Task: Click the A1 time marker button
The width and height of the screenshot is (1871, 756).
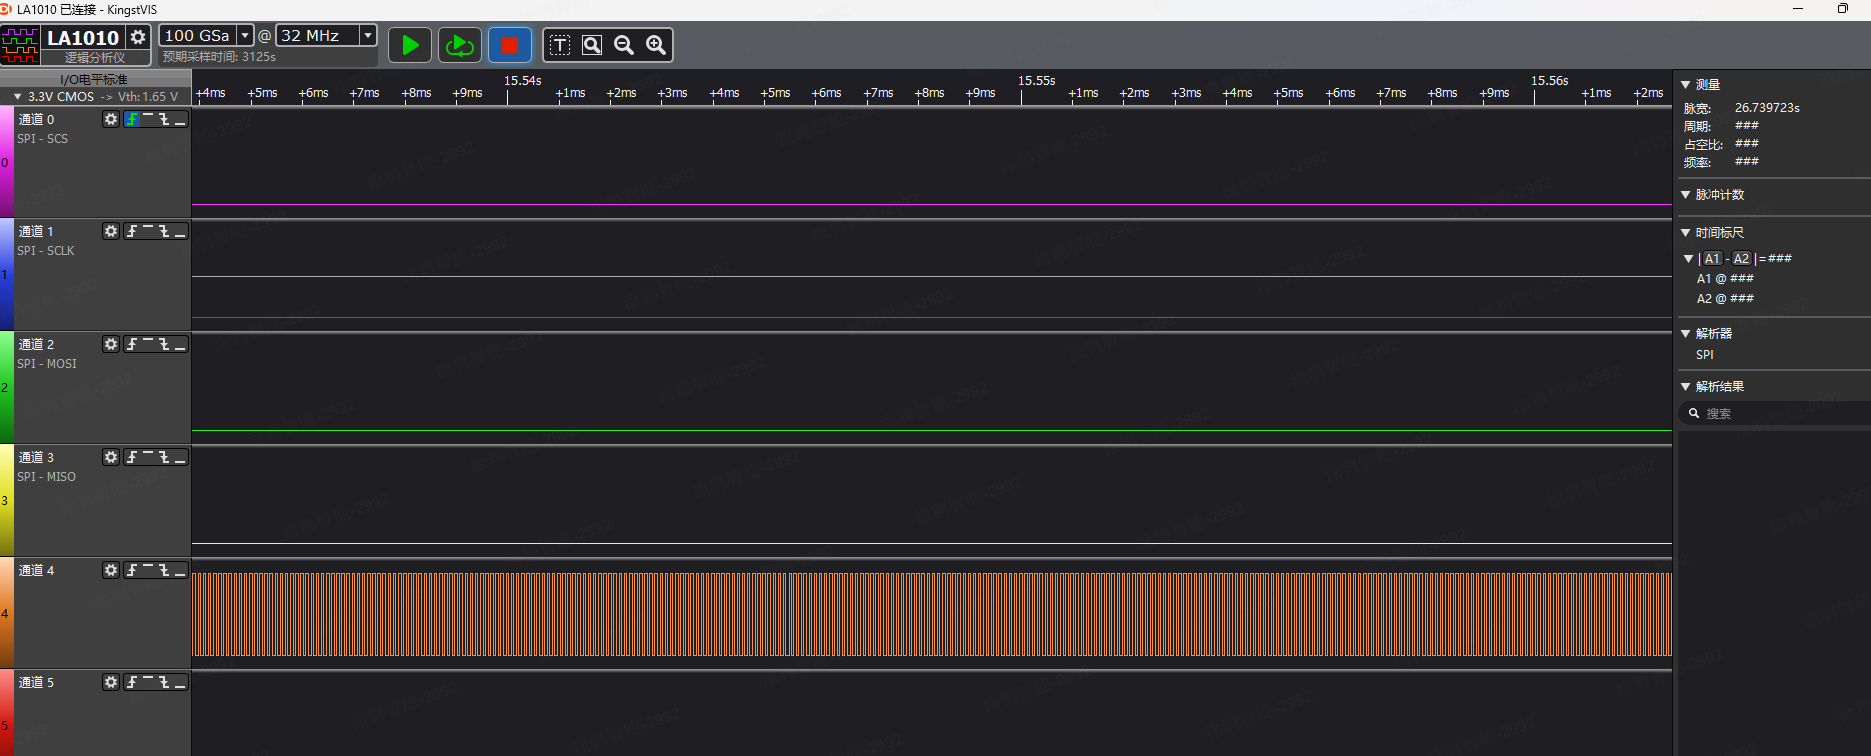Action: click(1712, 259)
